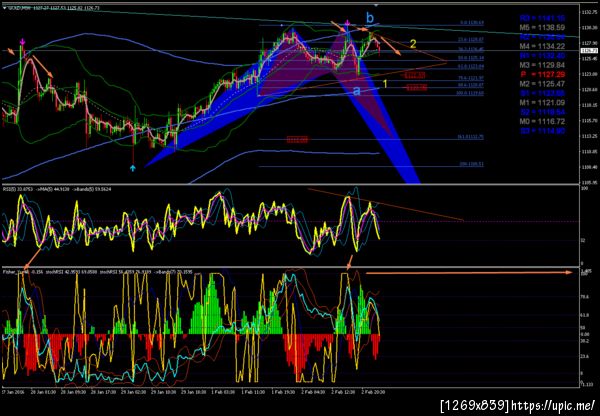Click the '1 Feb 11:00' time axis label
The height and width of the screenshot is (416, 600).
coord(253,392)
